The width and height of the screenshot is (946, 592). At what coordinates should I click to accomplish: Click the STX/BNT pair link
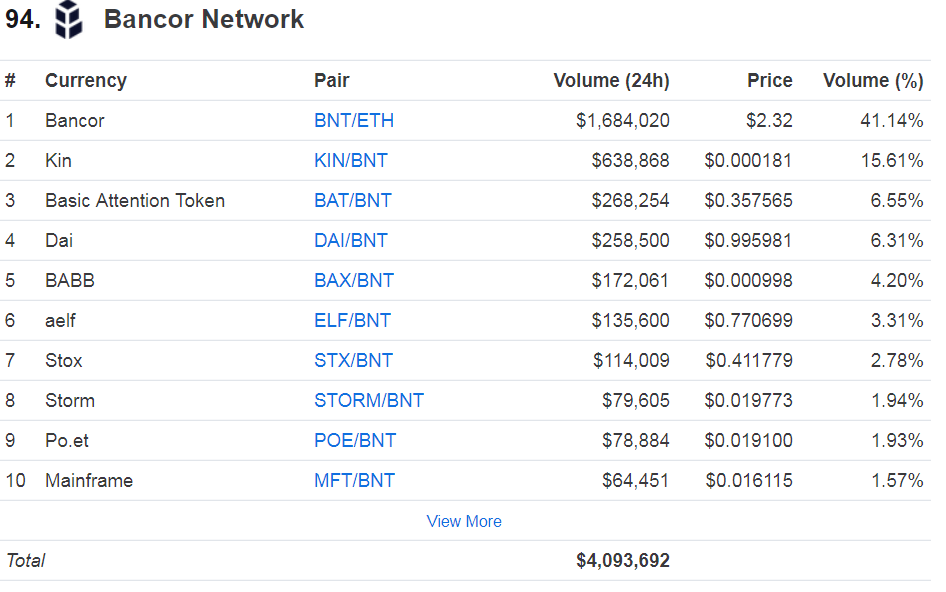353,361
